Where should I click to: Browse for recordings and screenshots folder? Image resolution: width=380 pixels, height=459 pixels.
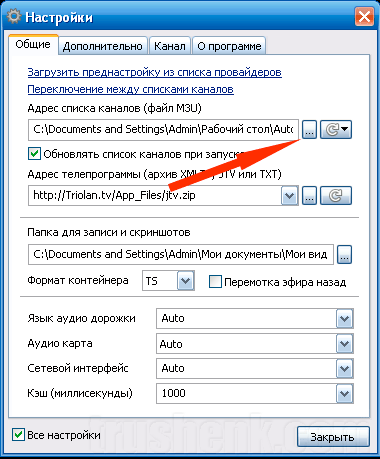point(344,255)
